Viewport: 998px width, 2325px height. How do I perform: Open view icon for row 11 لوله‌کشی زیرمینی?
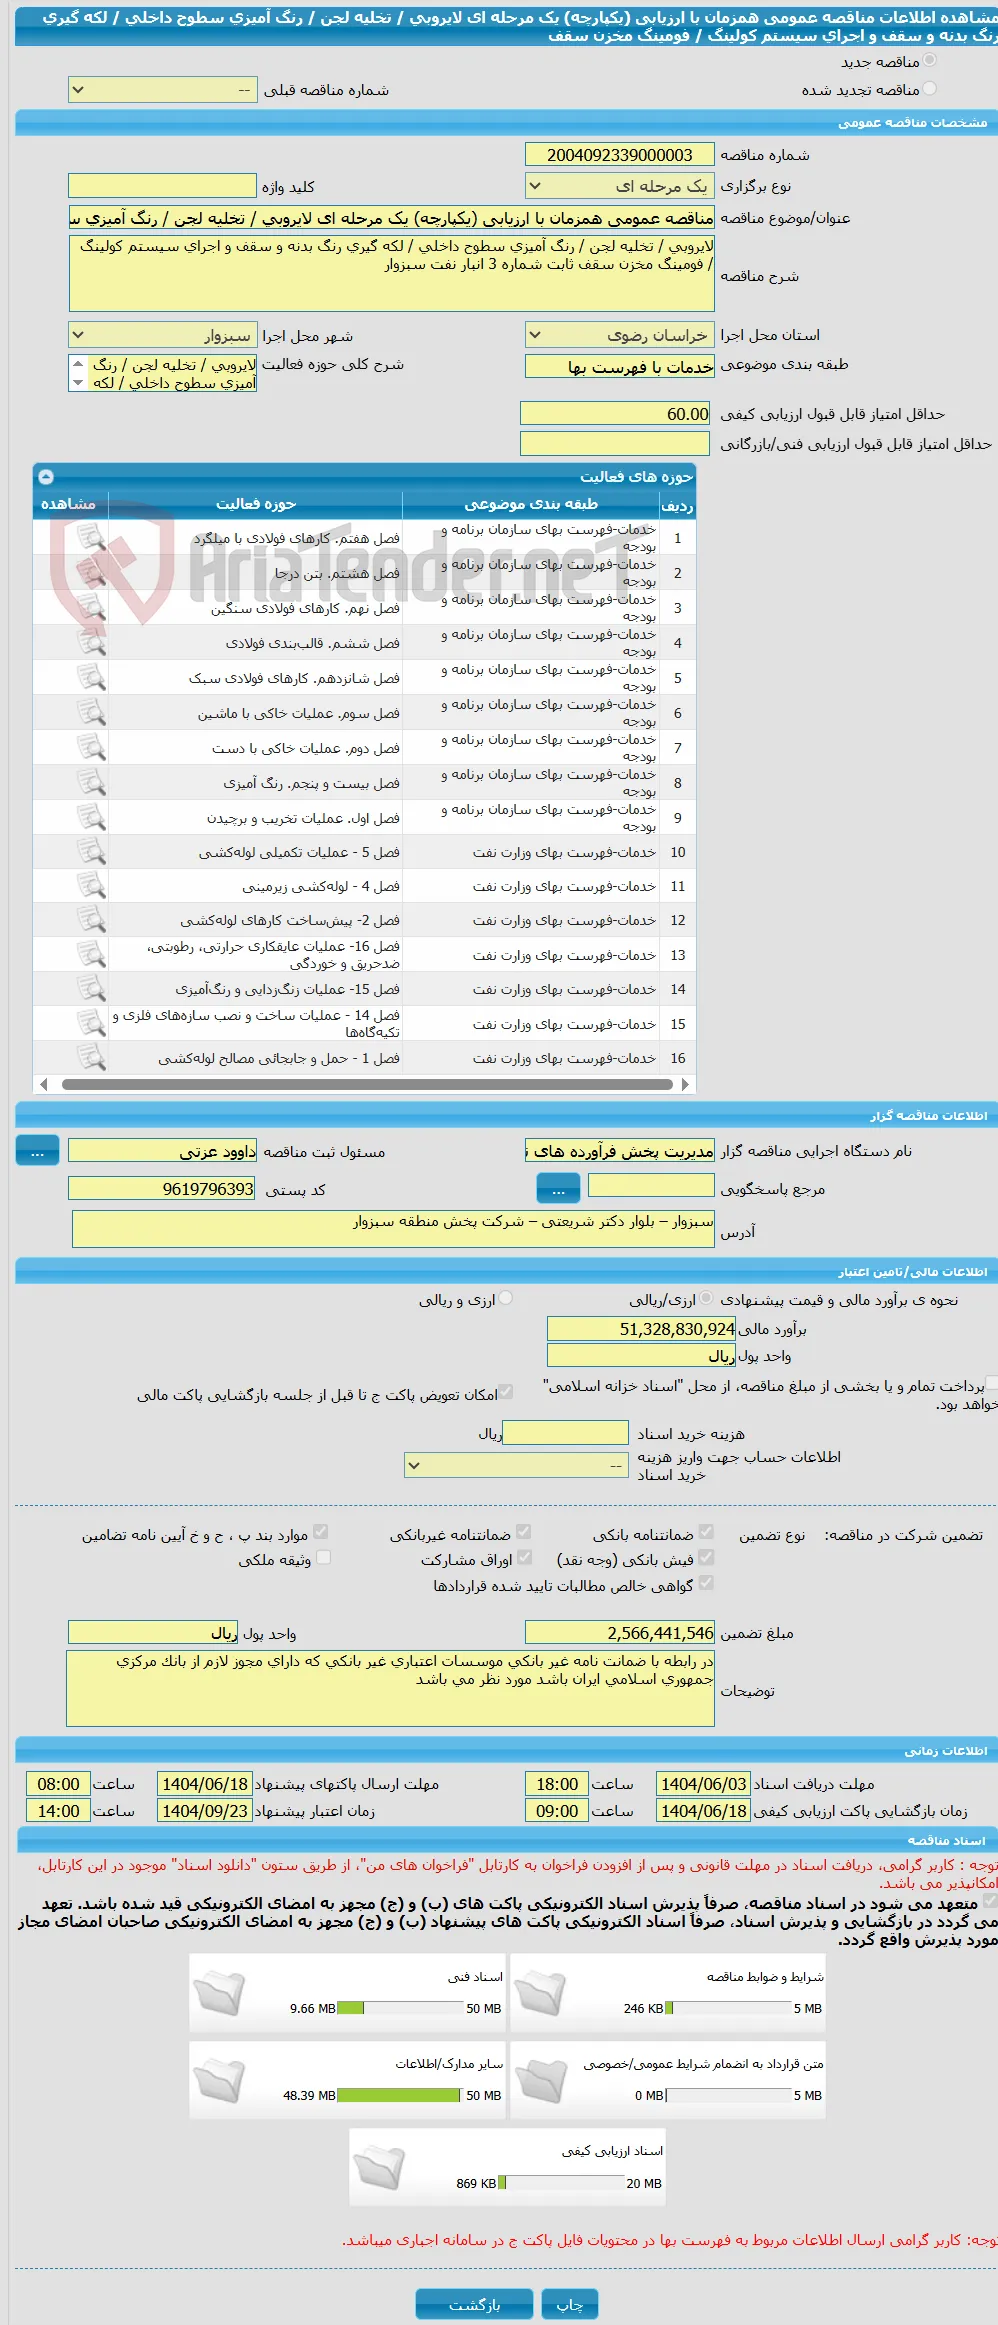click(91, 886)
